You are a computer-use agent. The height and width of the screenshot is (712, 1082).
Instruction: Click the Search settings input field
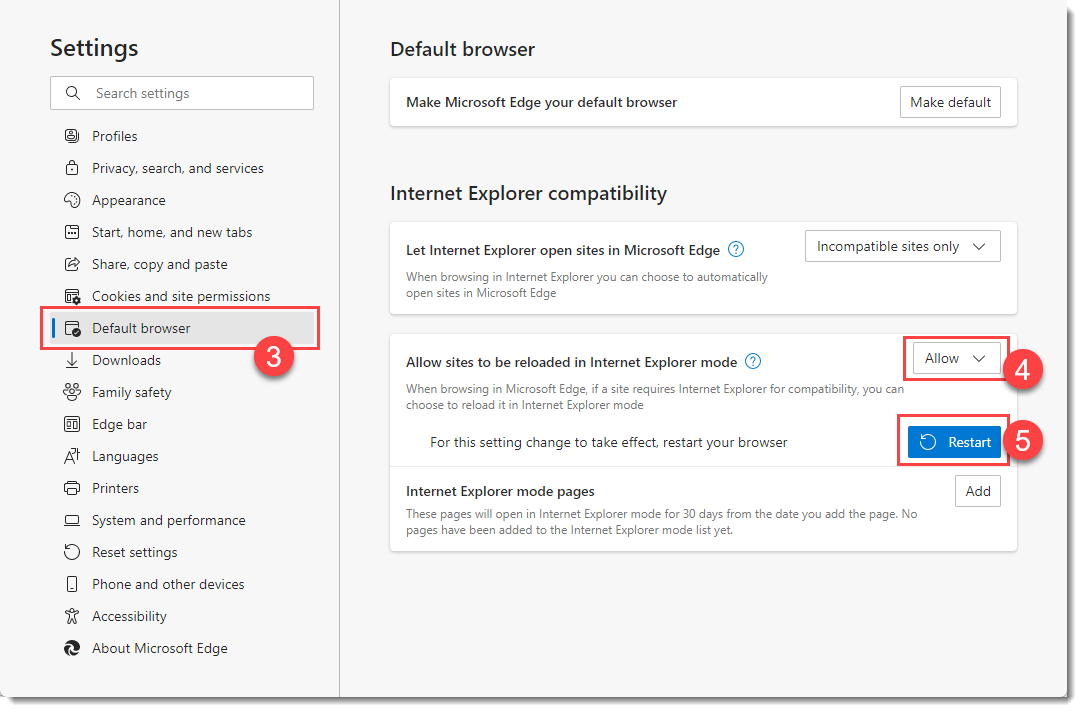click(182, 93)
